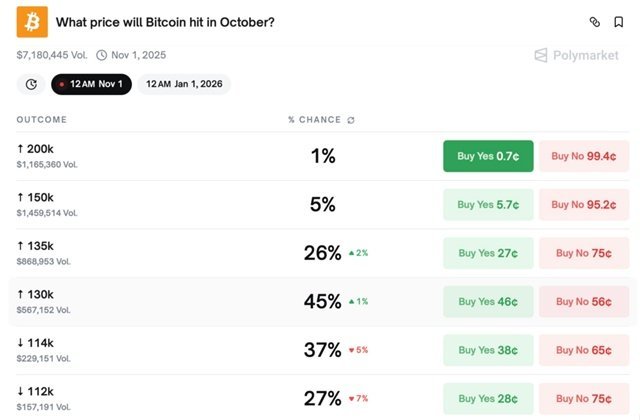640x420 pixels.
Task: Click Buy Yes 27¢ for ↑ 135k
Action: coord(488,253)
